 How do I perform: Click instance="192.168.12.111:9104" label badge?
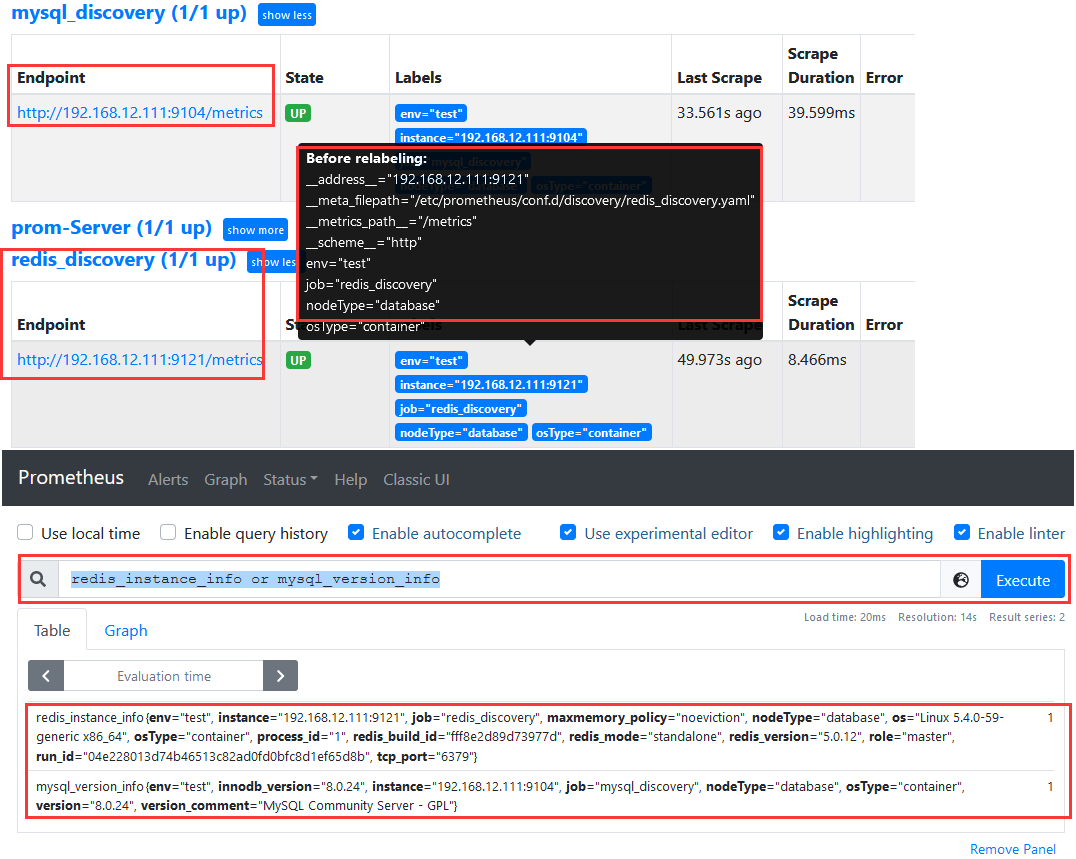491,137
